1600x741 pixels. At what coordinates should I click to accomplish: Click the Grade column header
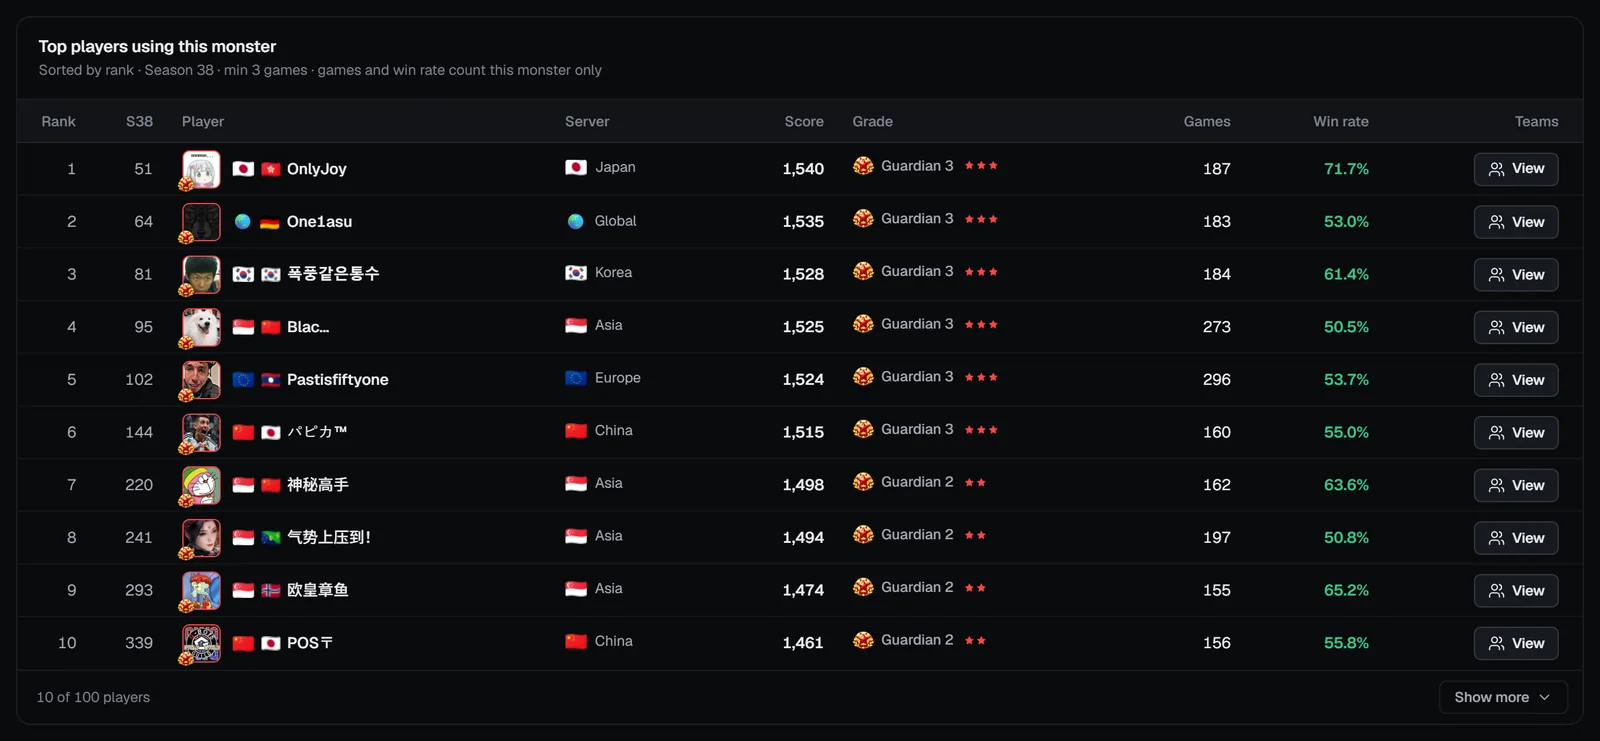pos(873,121)
